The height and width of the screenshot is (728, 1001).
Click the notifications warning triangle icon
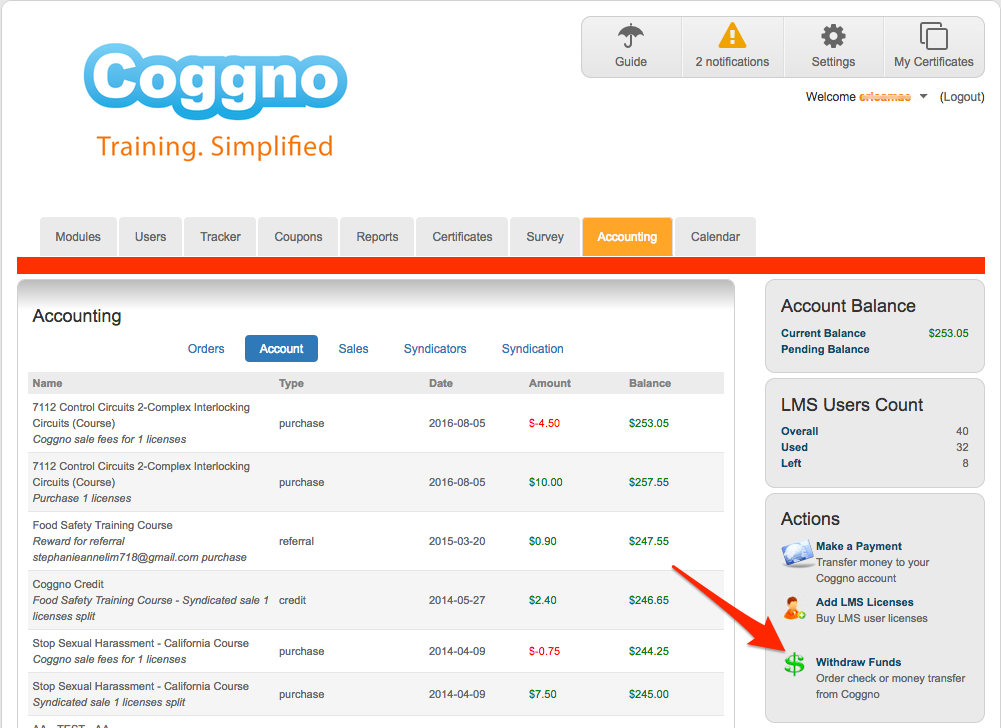pyautogui.click(x=732, y=35)
